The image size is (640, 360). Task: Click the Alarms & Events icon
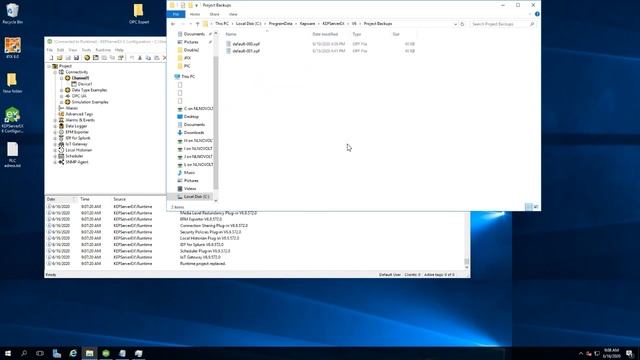click(x=62, y=120)
